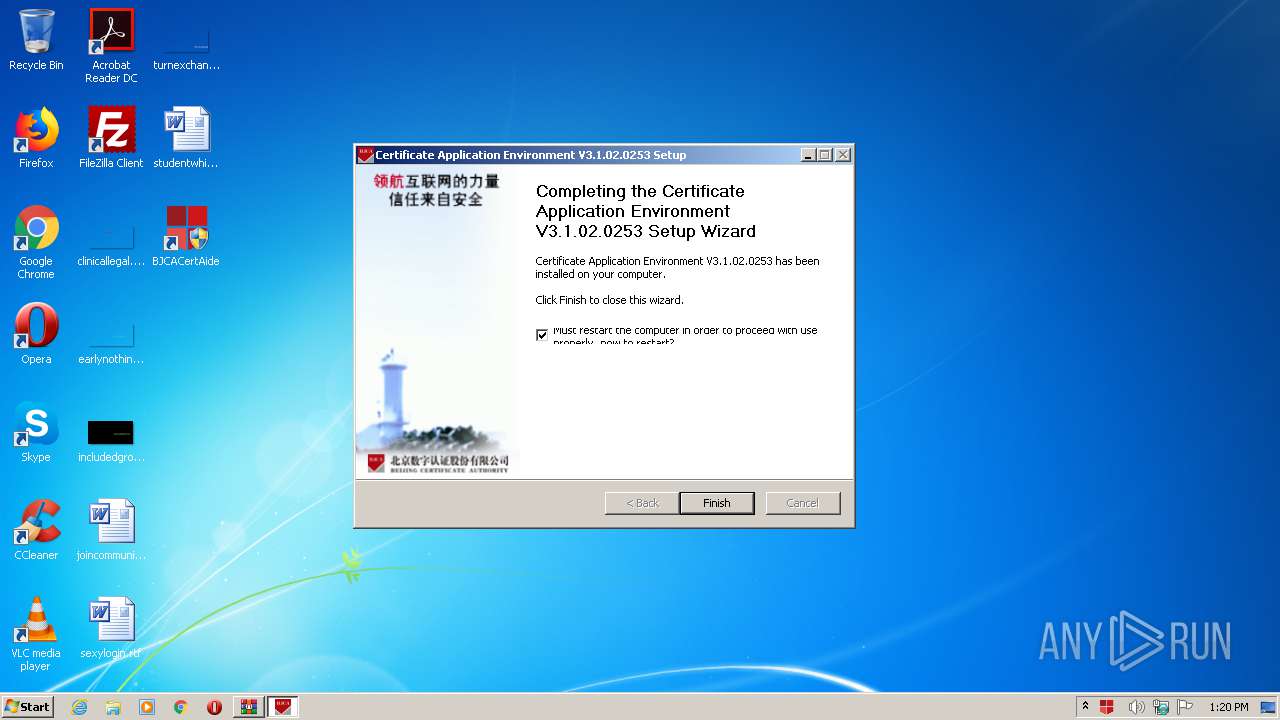1280x720 pixels.
Task: Show hidden system tray icons
Action: 1085,707
